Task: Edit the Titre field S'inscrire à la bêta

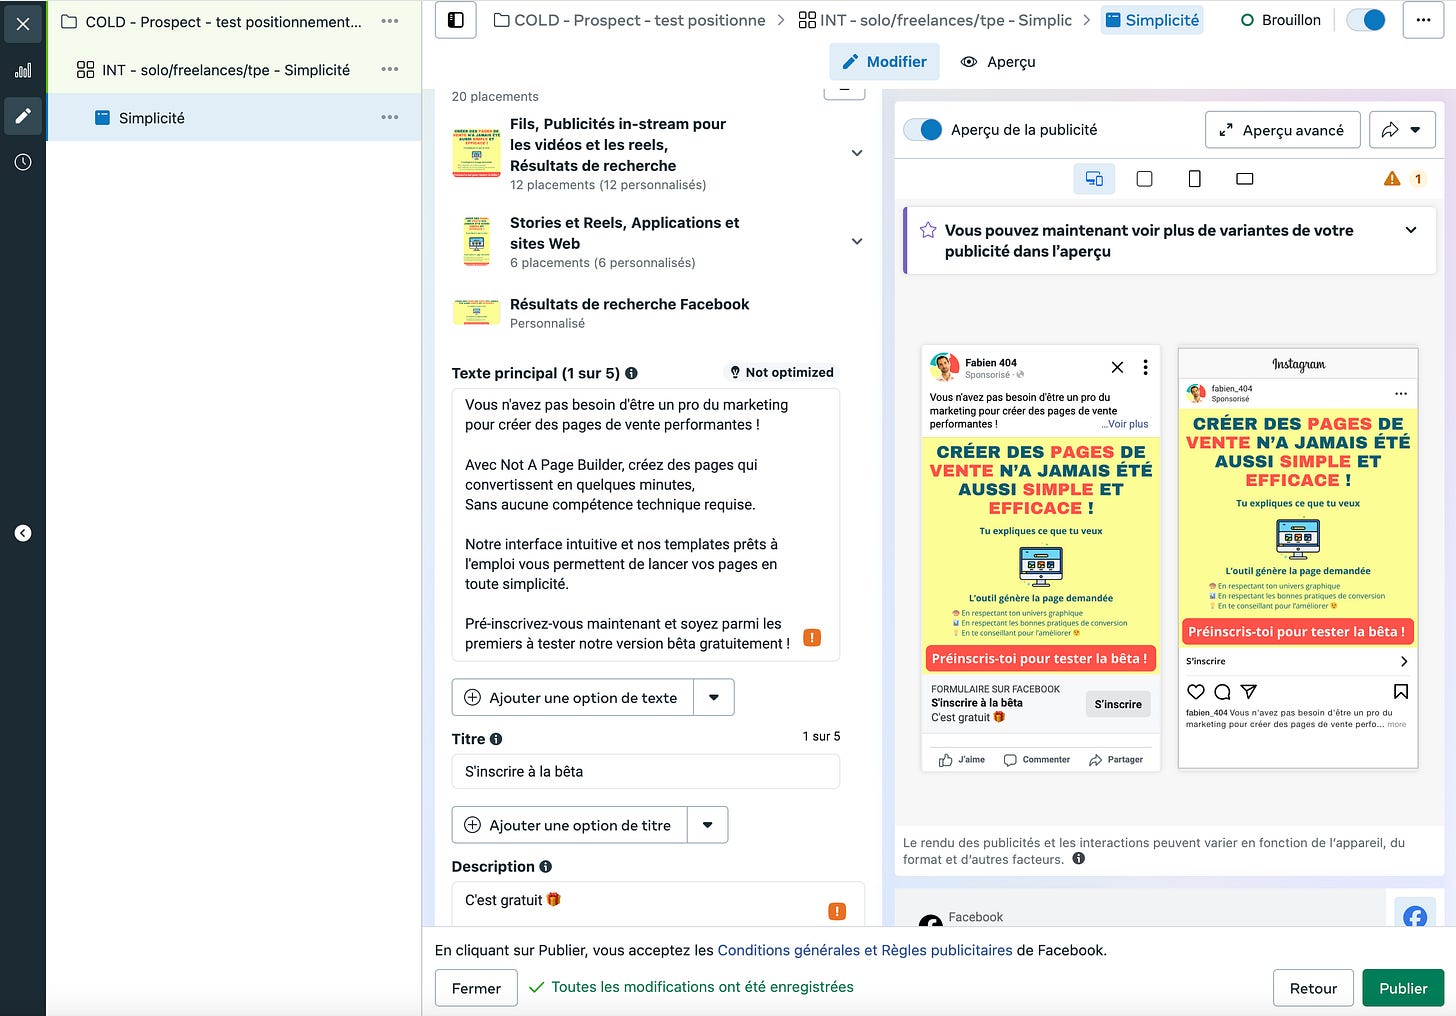Action: coord(645,771)
